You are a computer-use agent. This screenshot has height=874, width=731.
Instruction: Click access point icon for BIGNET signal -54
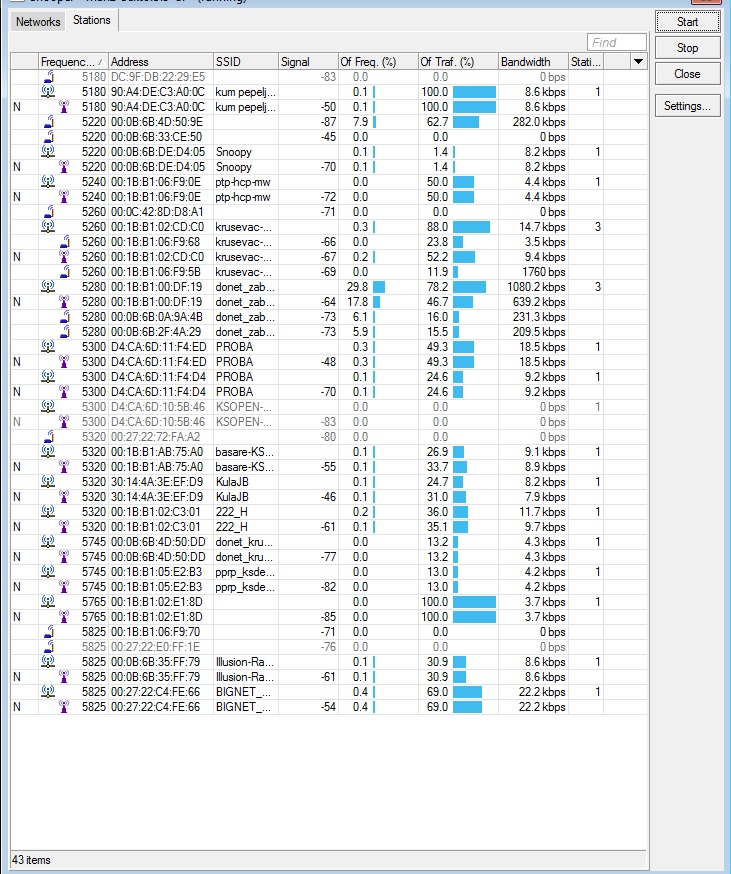coord(64,707)
